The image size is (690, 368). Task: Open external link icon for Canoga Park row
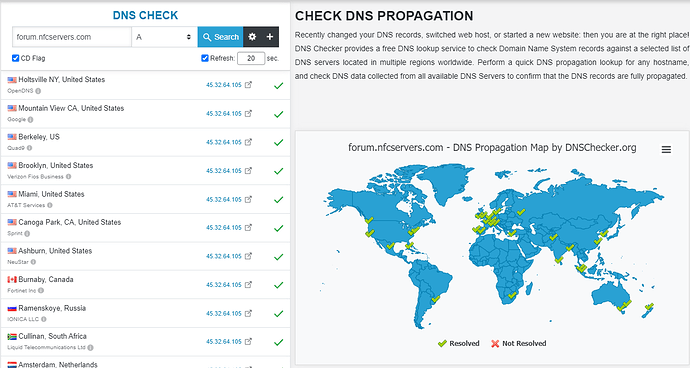[x=248, y=227]
